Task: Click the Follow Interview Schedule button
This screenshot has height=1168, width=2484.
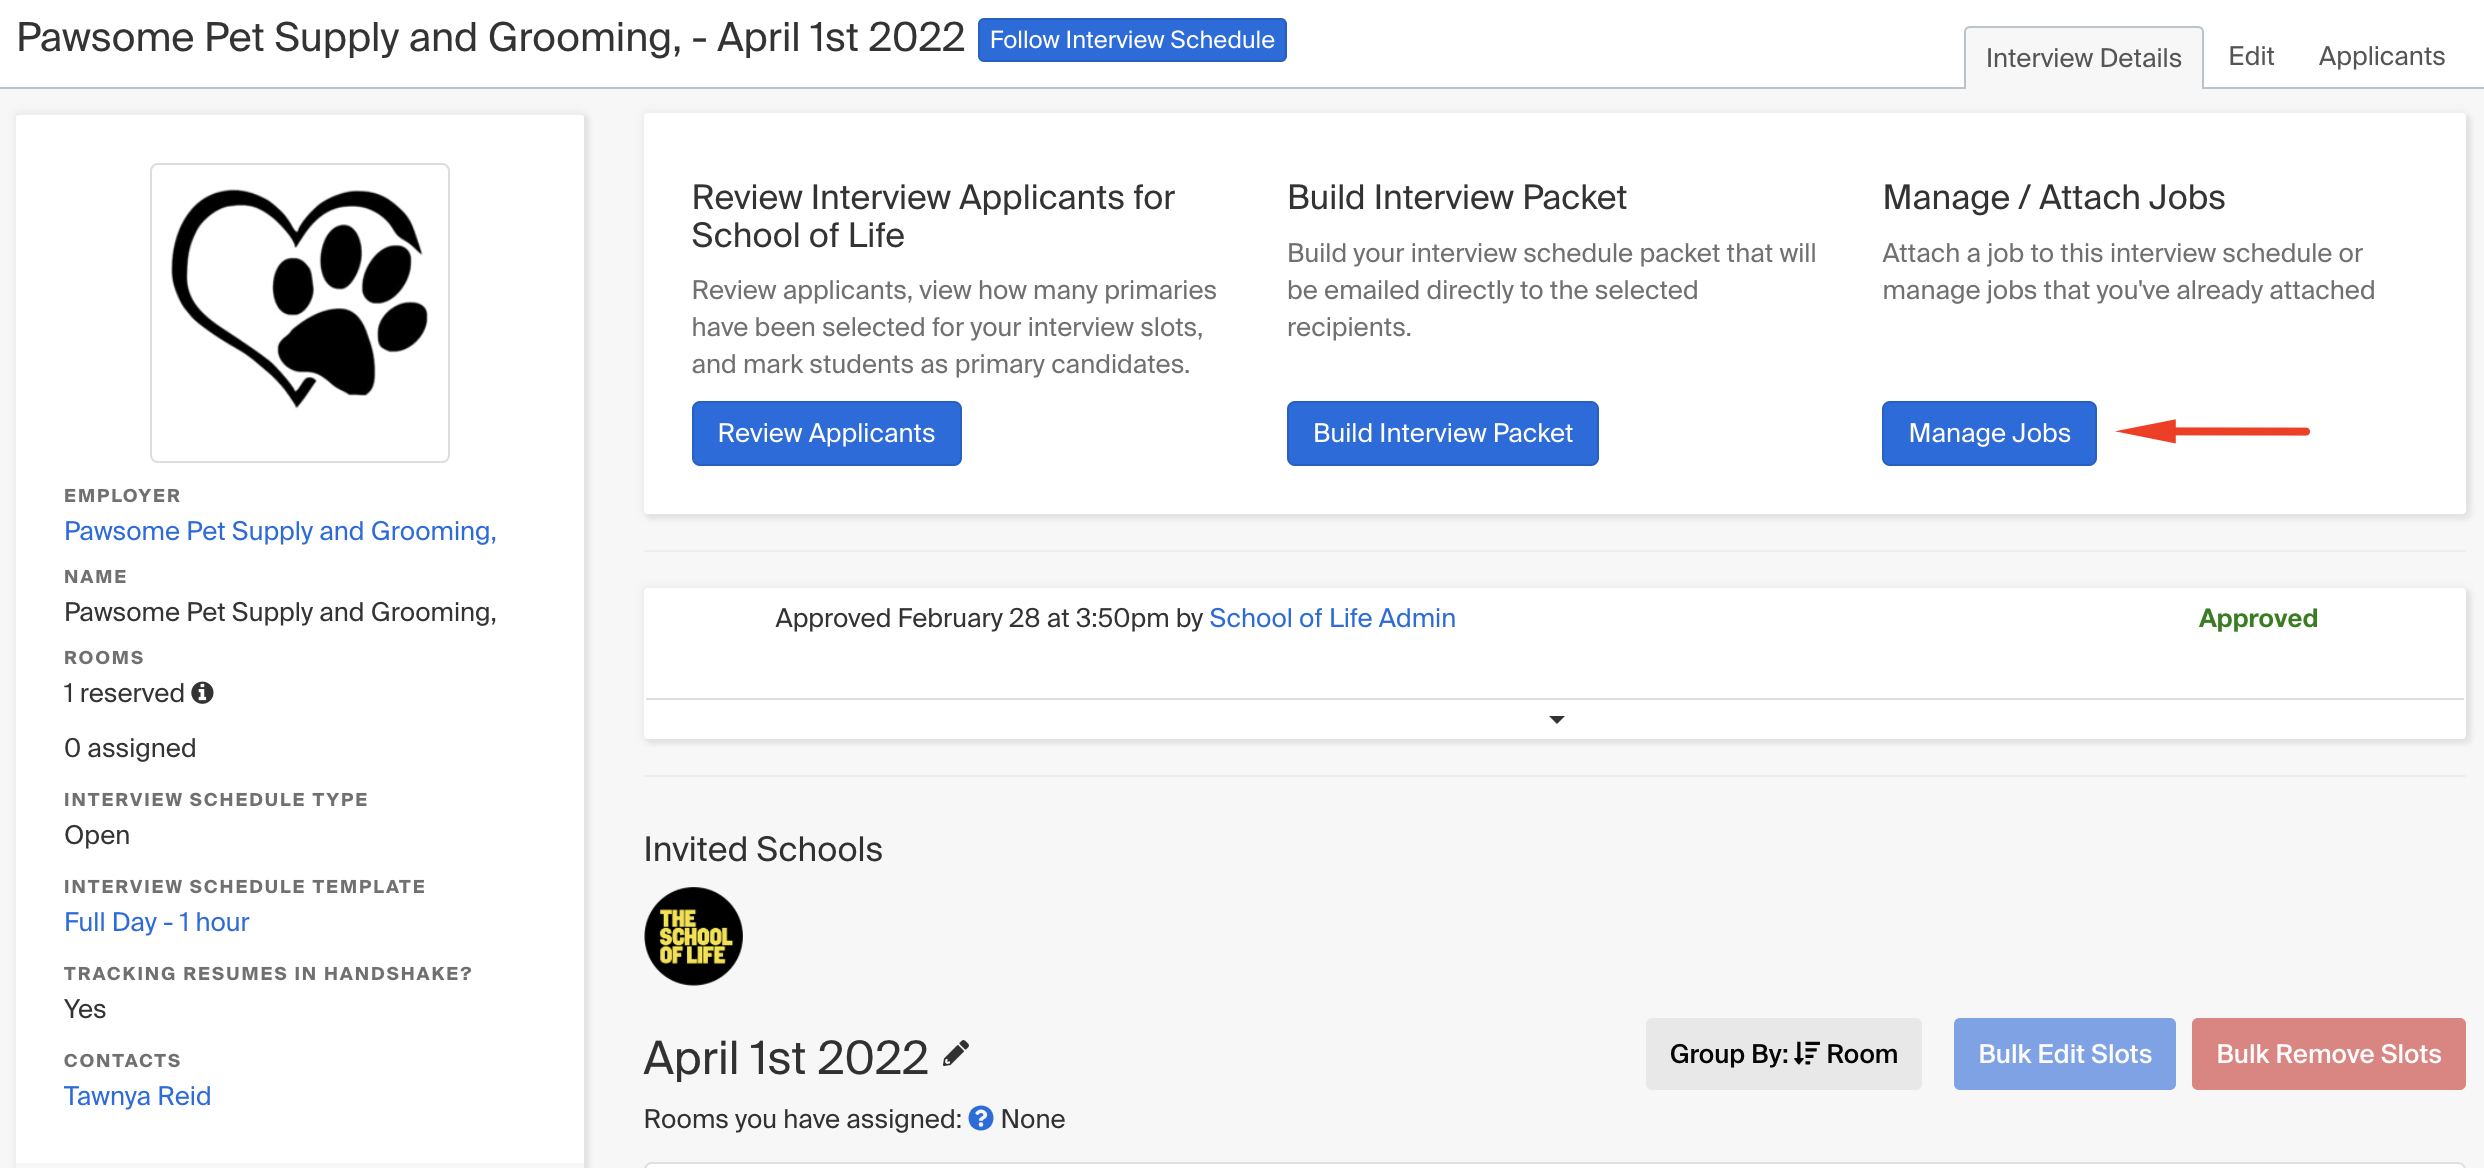Action: tap(1132, 40)
